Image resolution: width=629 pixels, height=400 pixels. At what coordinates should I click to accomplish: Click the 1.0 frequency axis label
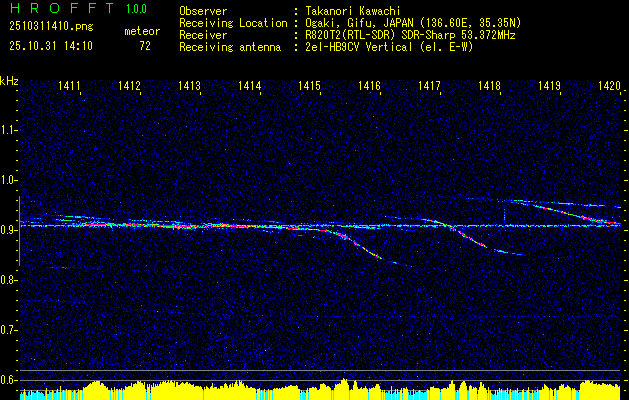[9, 180]
